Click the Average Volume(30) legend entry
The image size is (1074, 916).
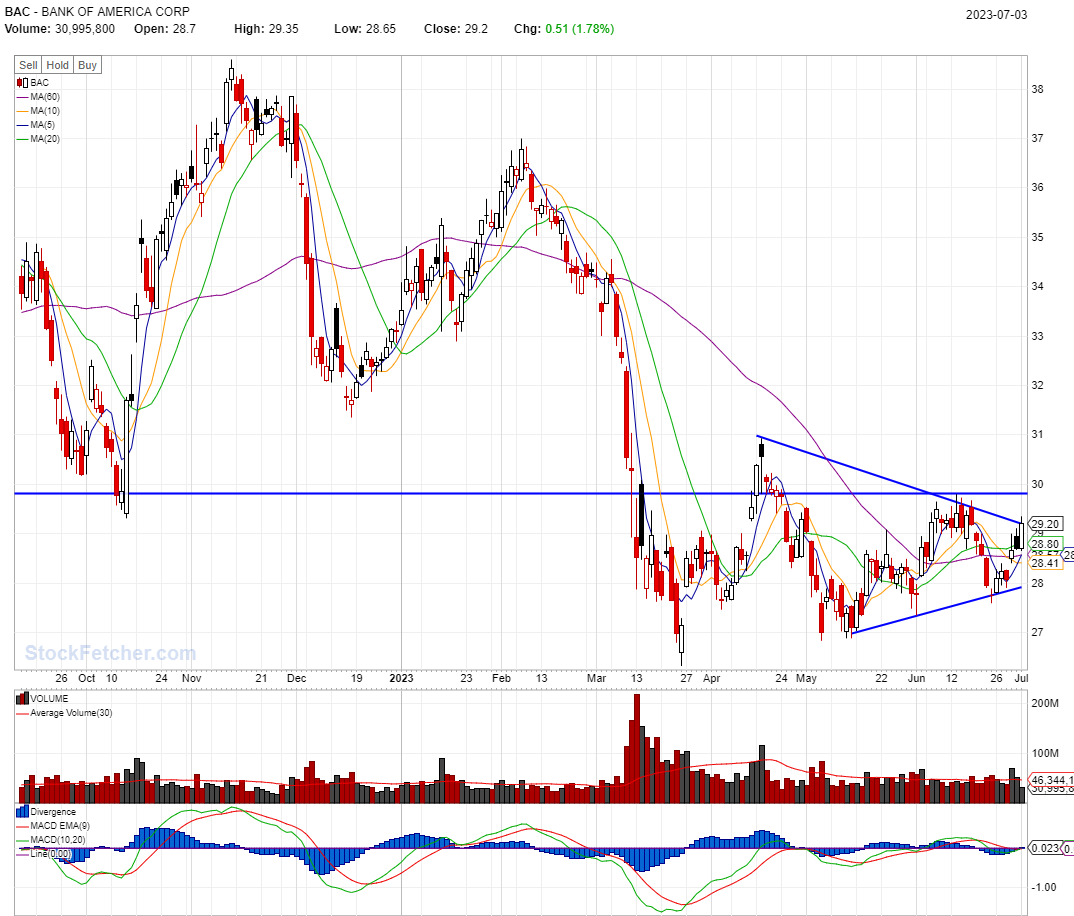click(64, 713)
